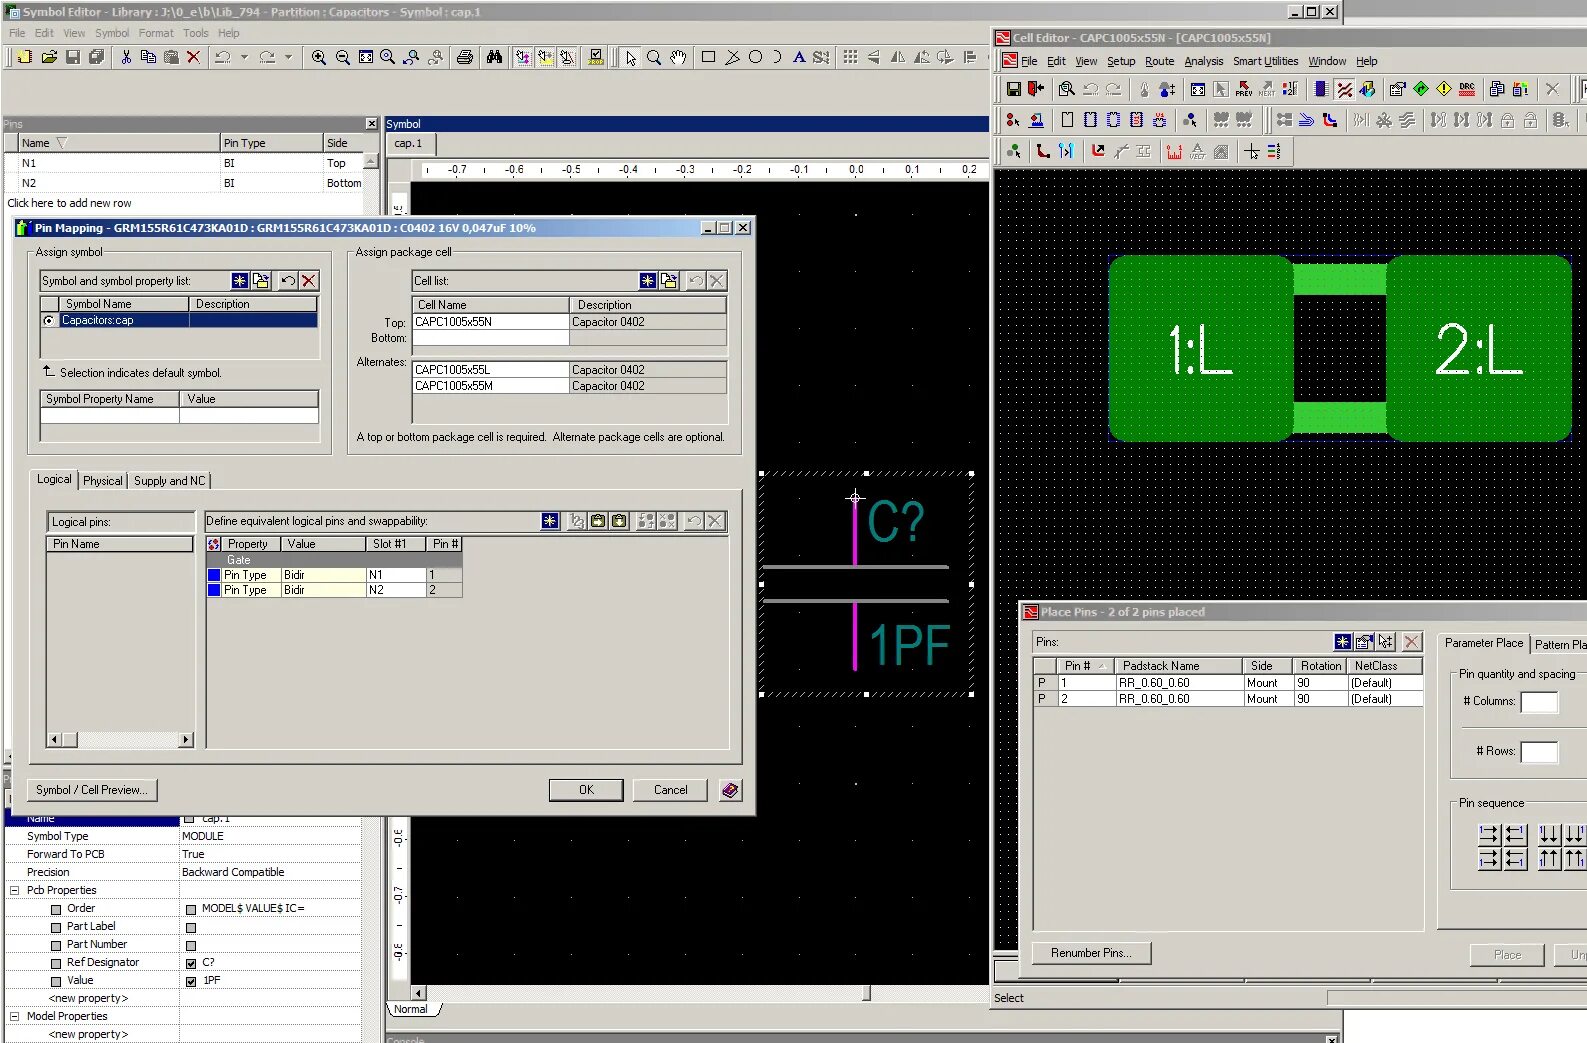Click new-row star icon in equivalent logical pins bar
This screenshot has height=1043, width=1587.
[x=550, y=521]
